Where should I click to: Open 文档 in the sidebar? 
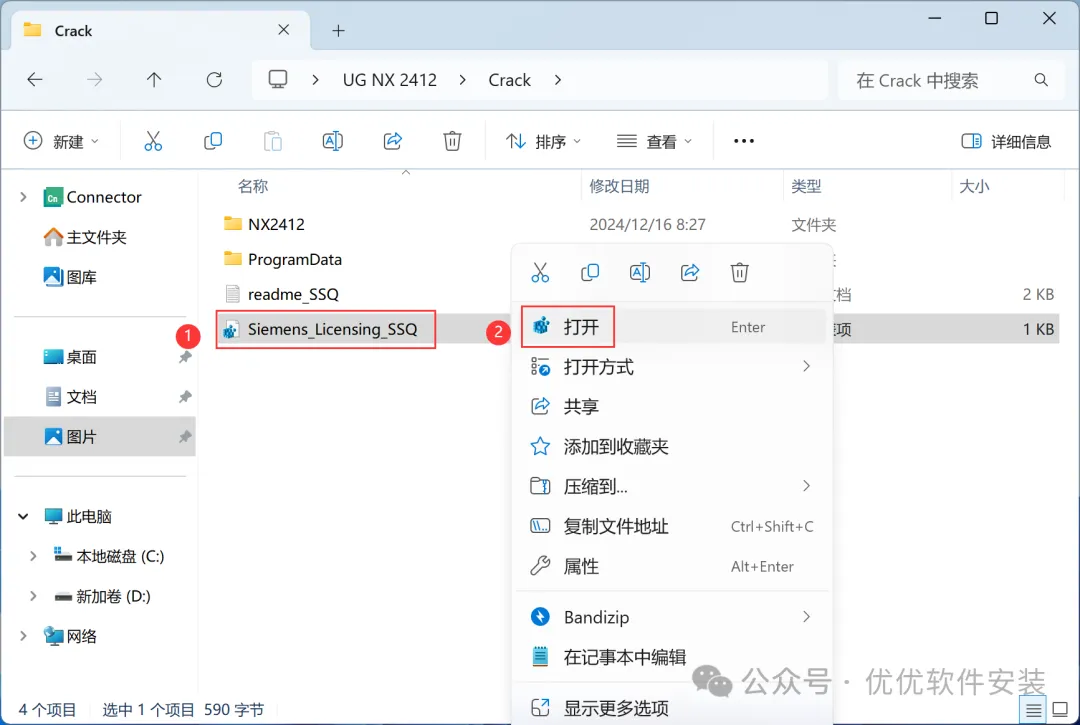70,397
